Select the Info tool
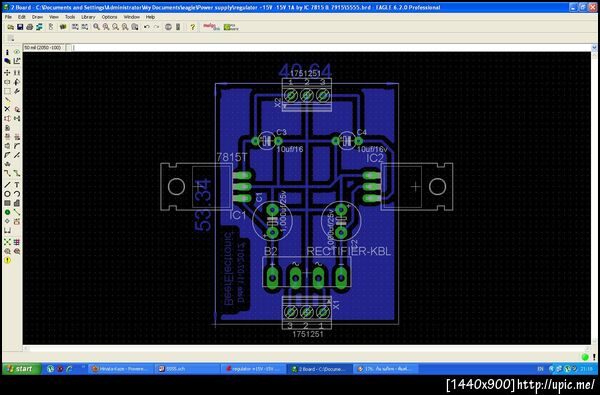Image resolution: width=600 pixels, height=395 pixels. click(x=7, y=52)
